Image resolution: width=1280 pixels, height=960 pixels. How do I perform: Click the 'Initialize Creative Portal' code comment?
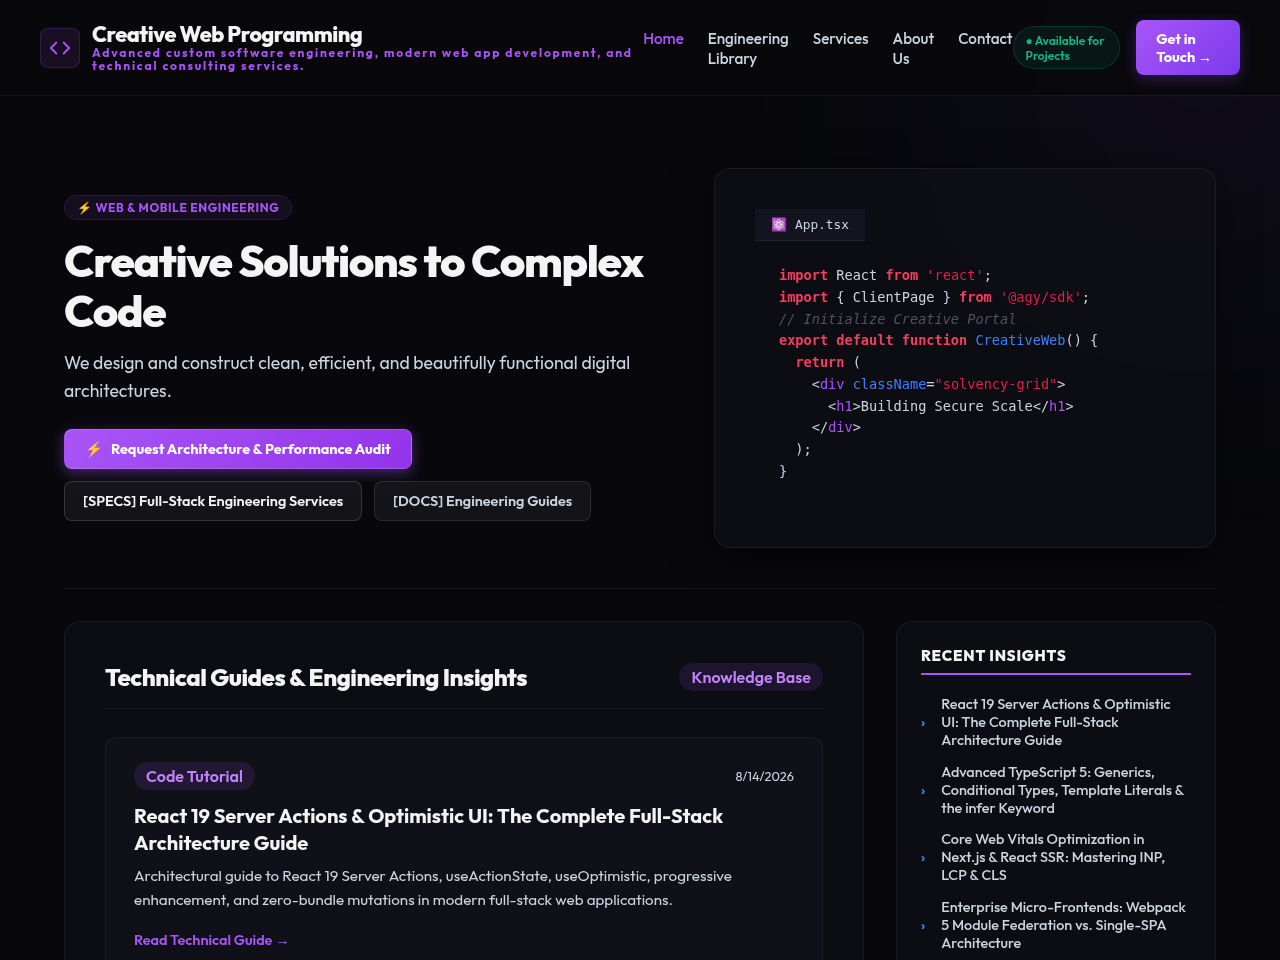897,319
